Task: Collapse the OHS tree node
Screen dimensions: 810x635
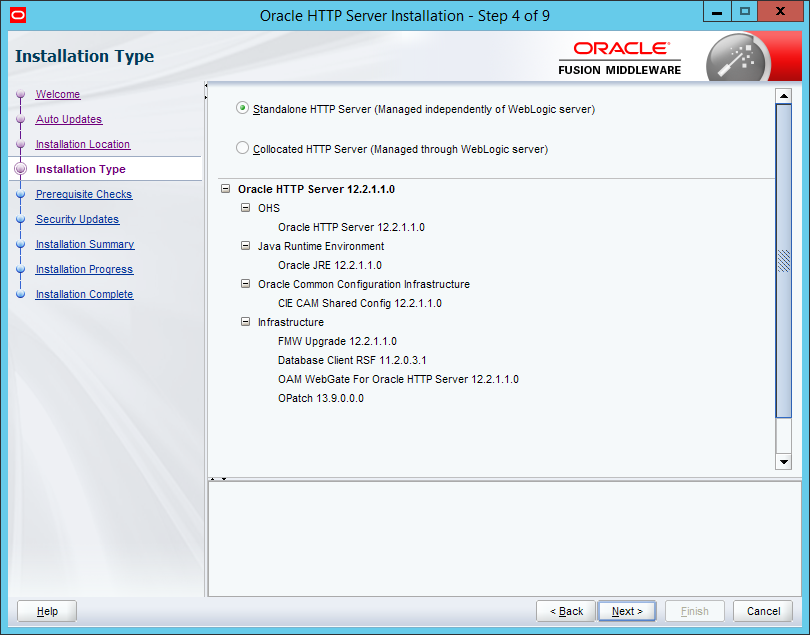Action: [246, 208]
